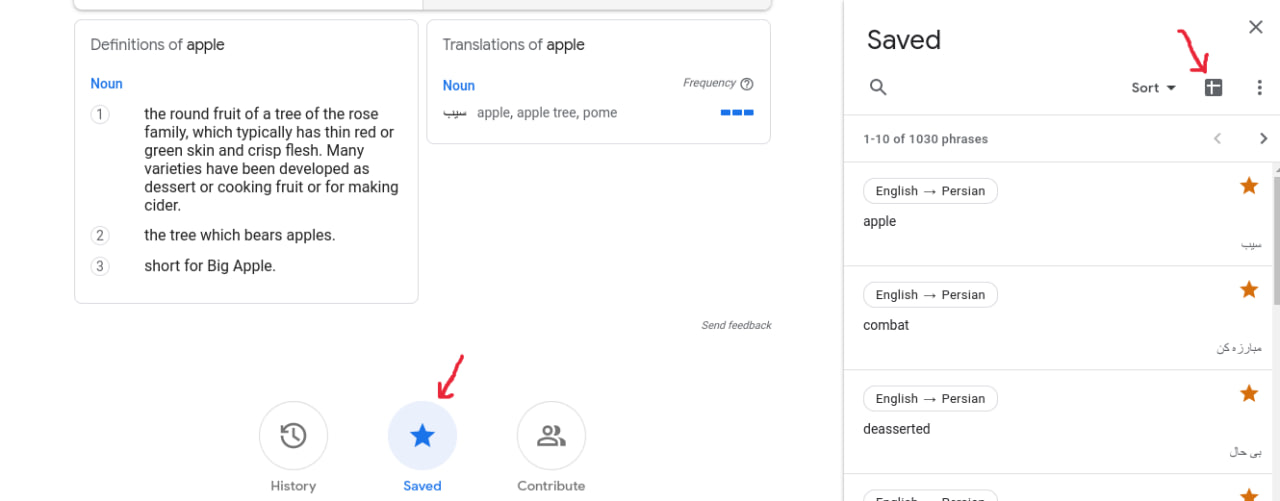Click 'Translations of apple' heading
Screen dimensions: 1280x501
click(514, 45)
